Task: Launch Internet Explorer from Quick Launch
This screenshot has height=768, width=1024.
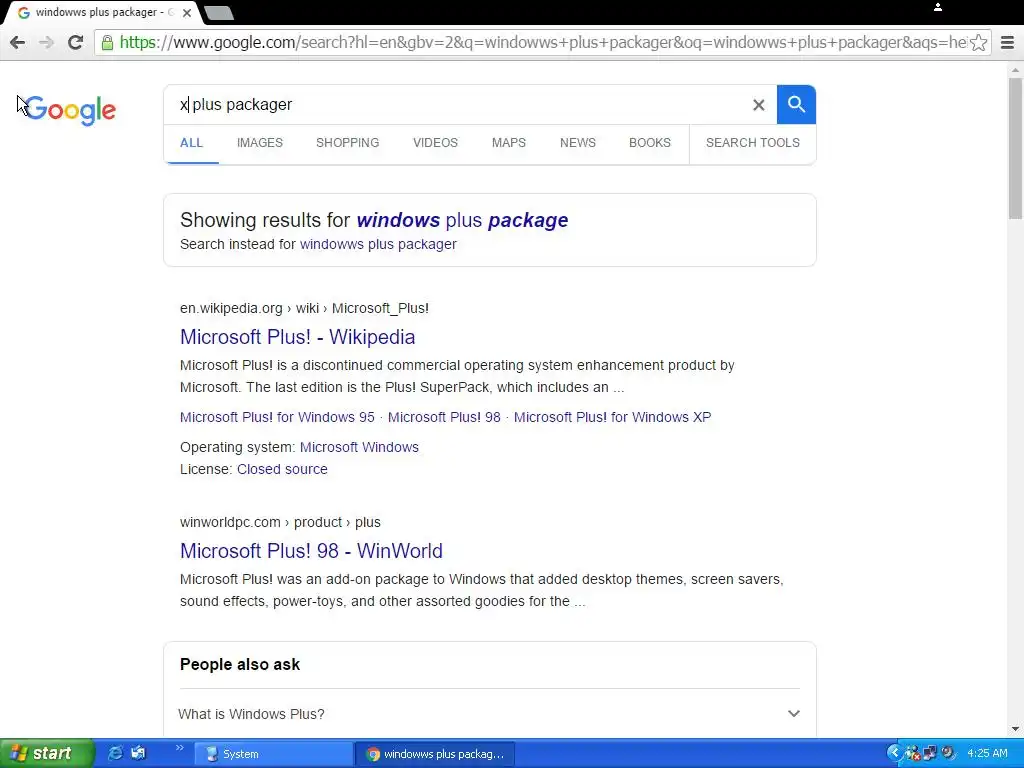Action: click(x=116, y=754)
